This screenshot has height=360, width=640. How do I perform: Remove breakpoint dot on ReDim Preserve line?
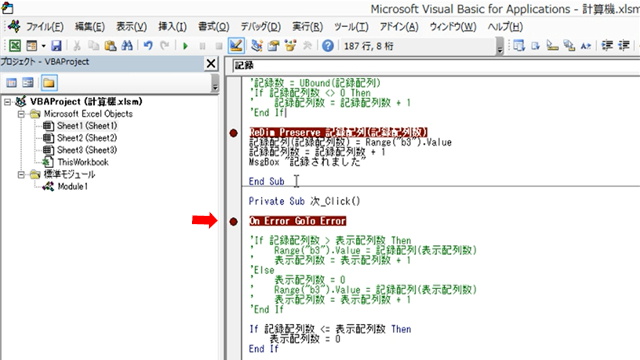coord(233,133)
